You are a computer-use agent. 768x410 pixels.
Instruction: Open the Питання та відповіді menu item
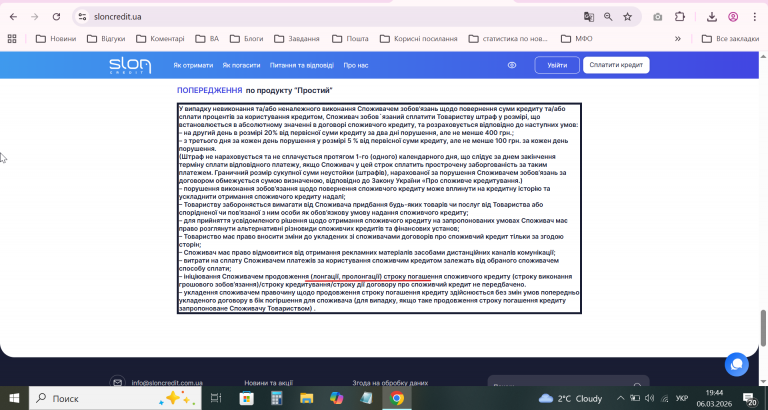(302, 65)
